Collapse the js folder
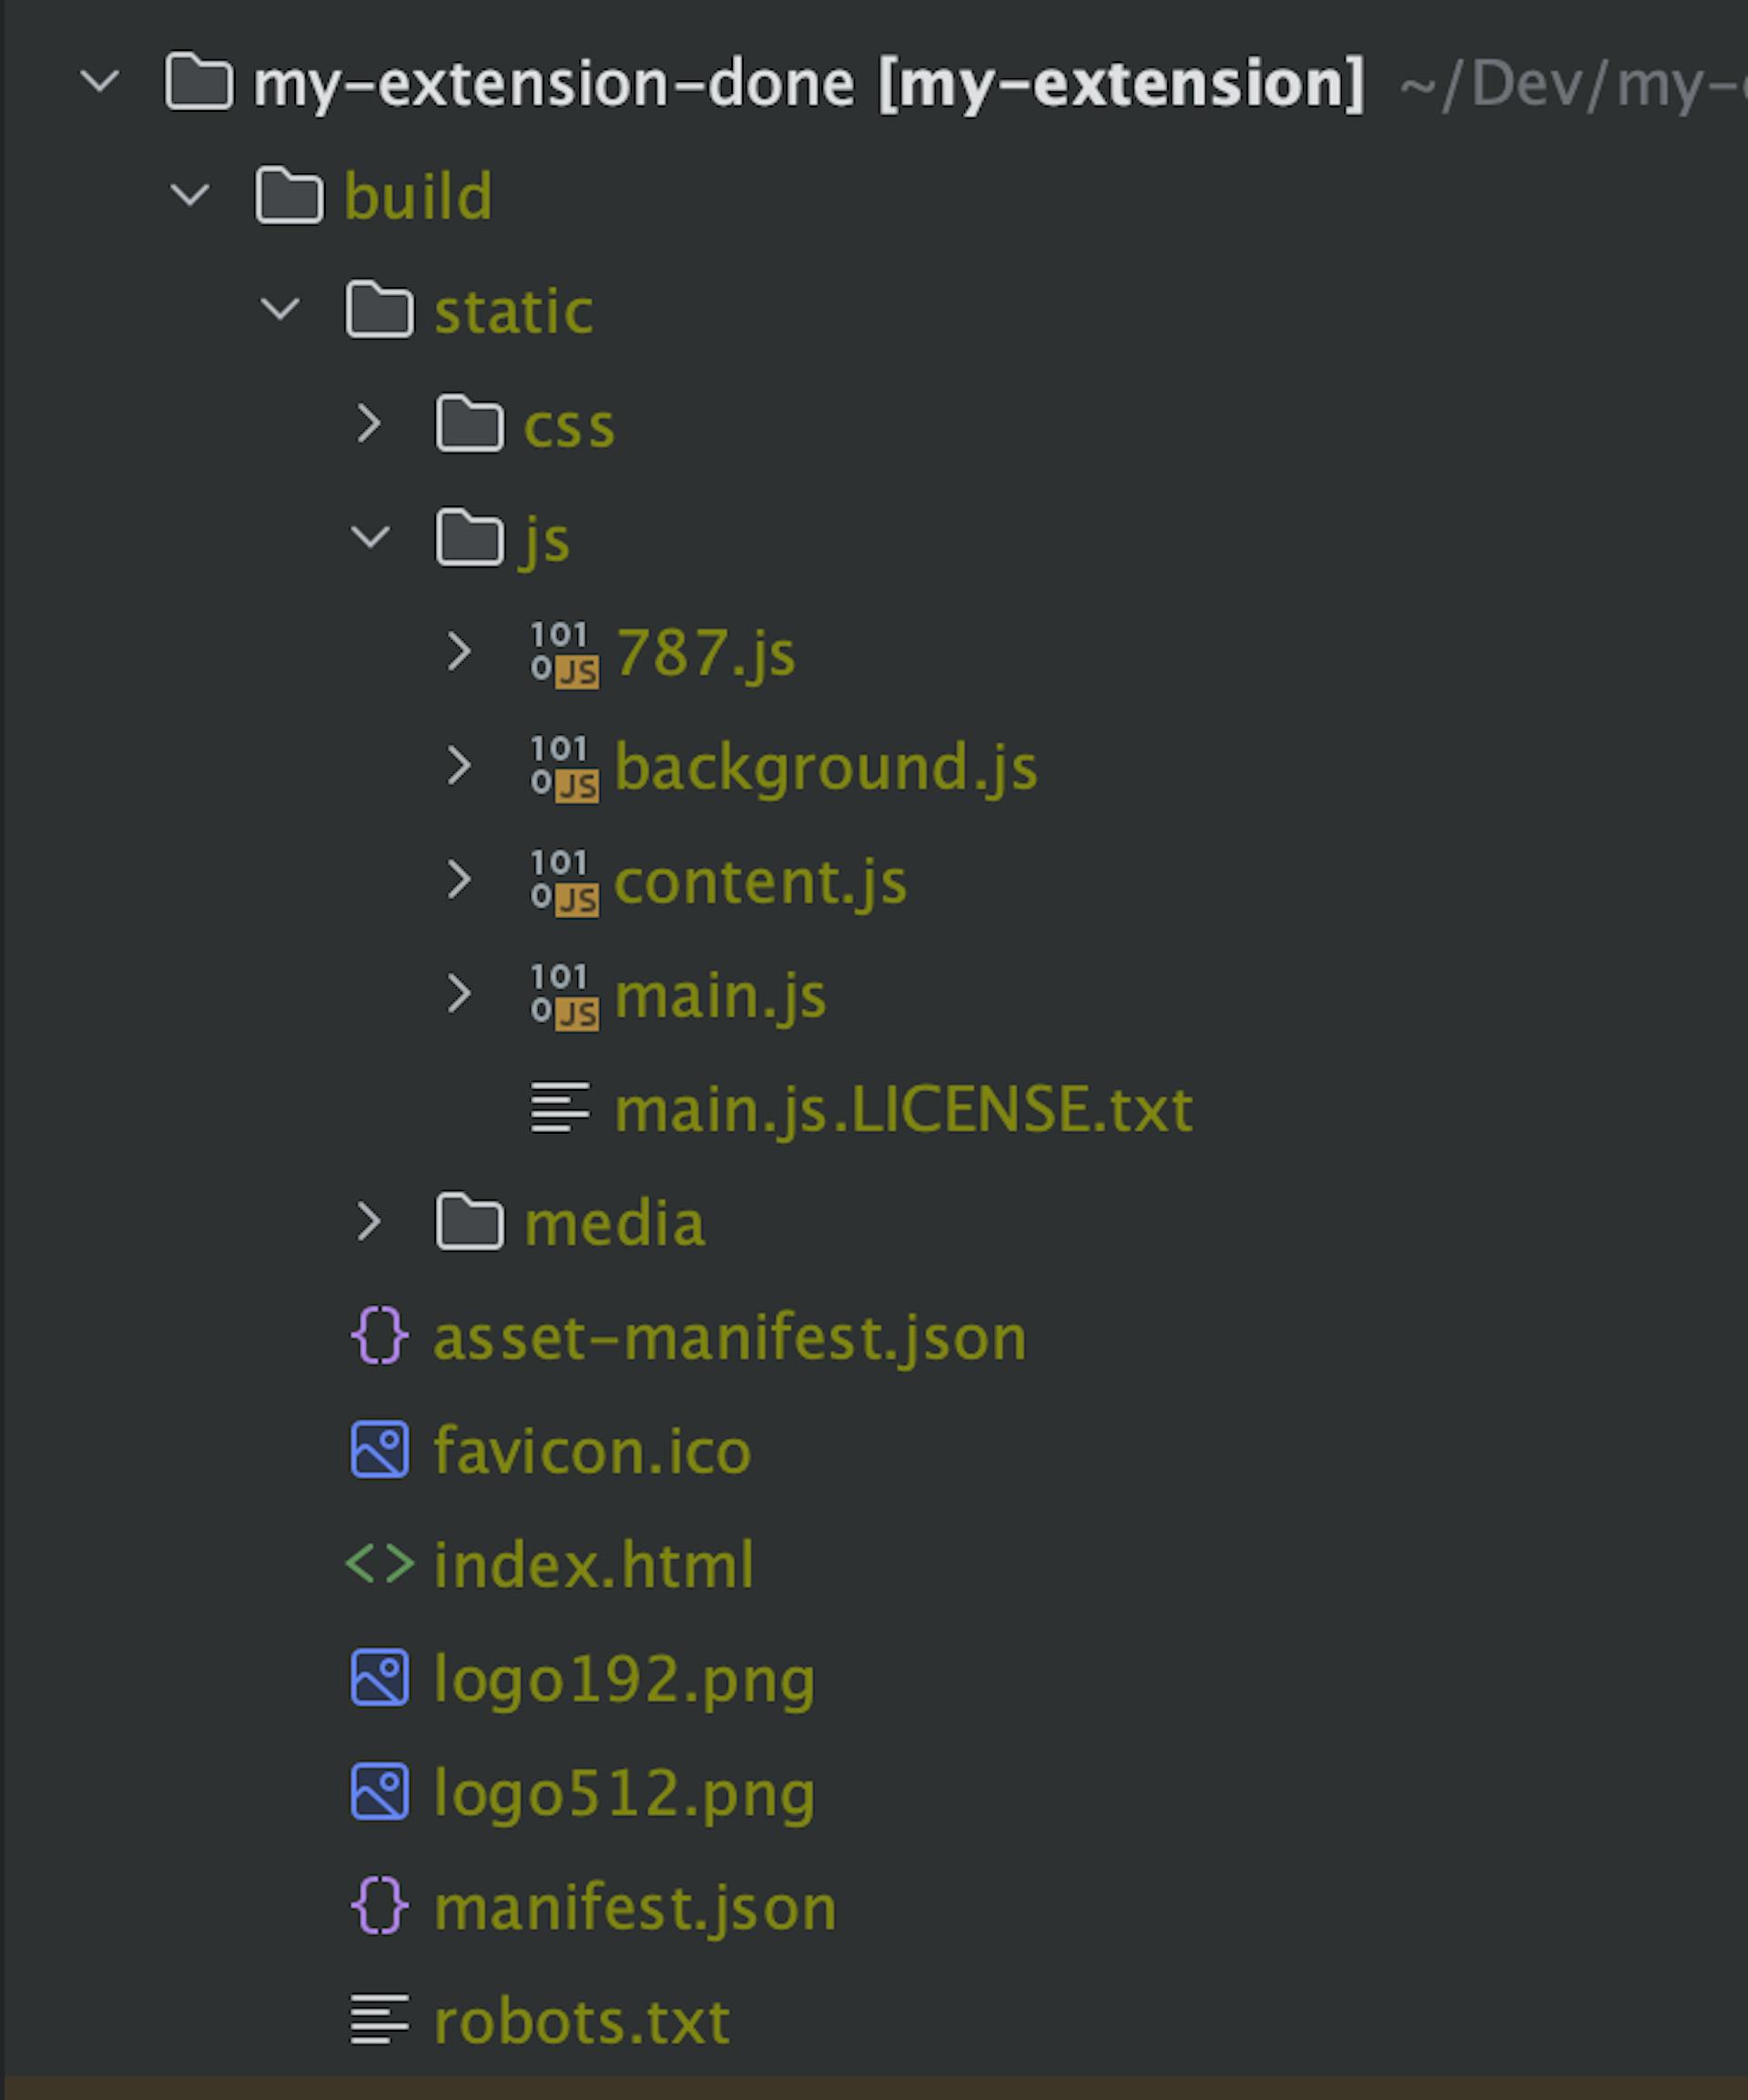 371,538
